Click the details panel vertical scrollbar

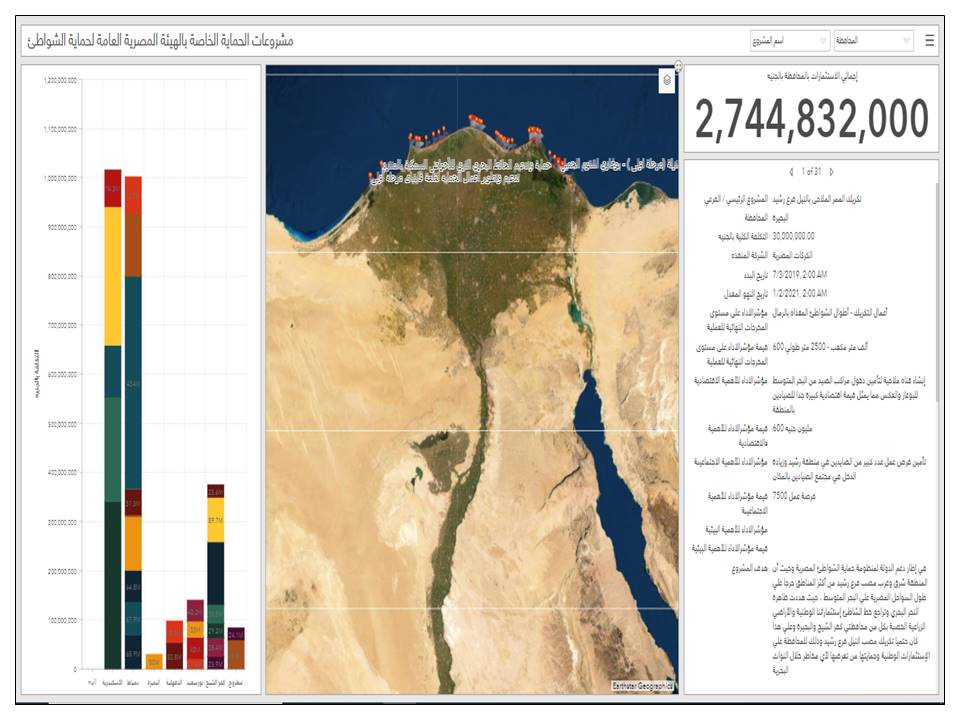click(937, 290)
